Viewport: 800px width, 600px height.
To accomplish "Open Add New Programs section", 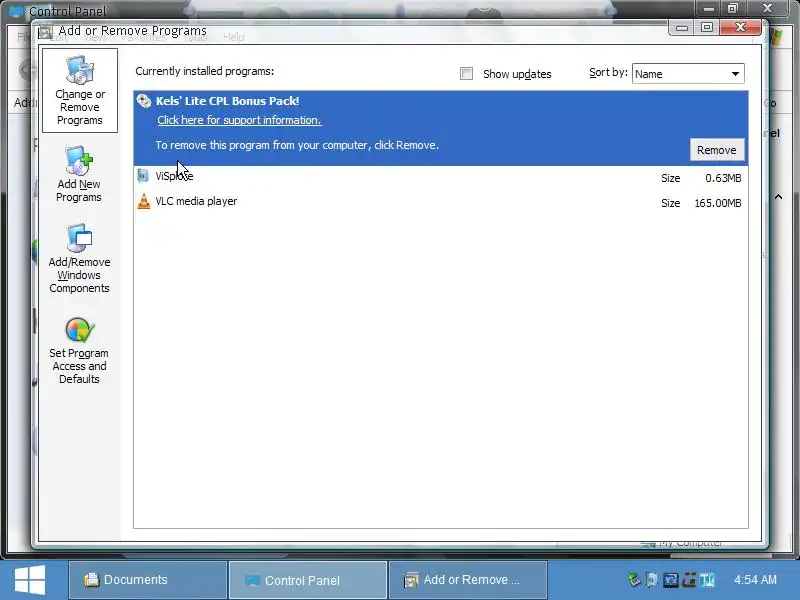I will tap(79, 174).
